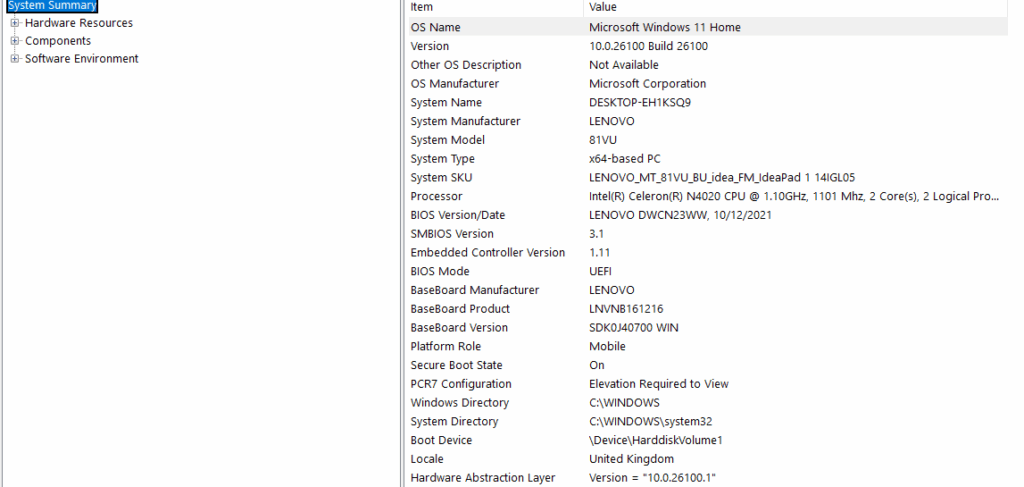Viewport: 1024px width, 487px height.
Task: Sort by the Value column header
Action: (795, 7)
